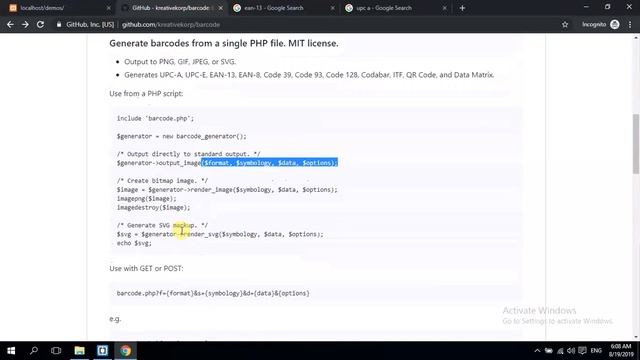Click the scrollbar down arrow

click(x=636, y=337)
